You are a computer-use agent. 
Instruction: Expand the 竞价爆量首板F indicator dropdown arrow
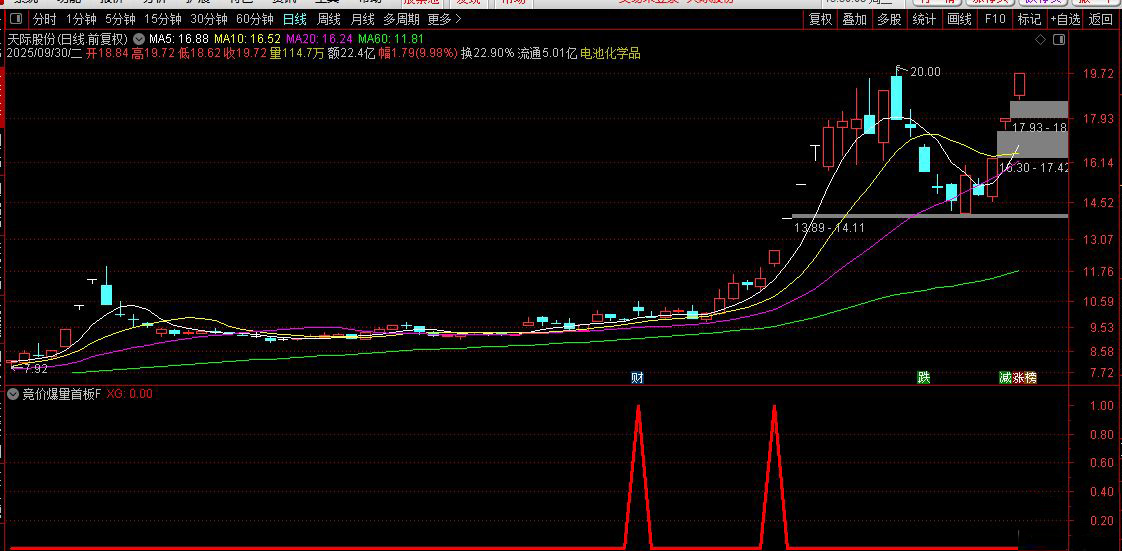13,394
